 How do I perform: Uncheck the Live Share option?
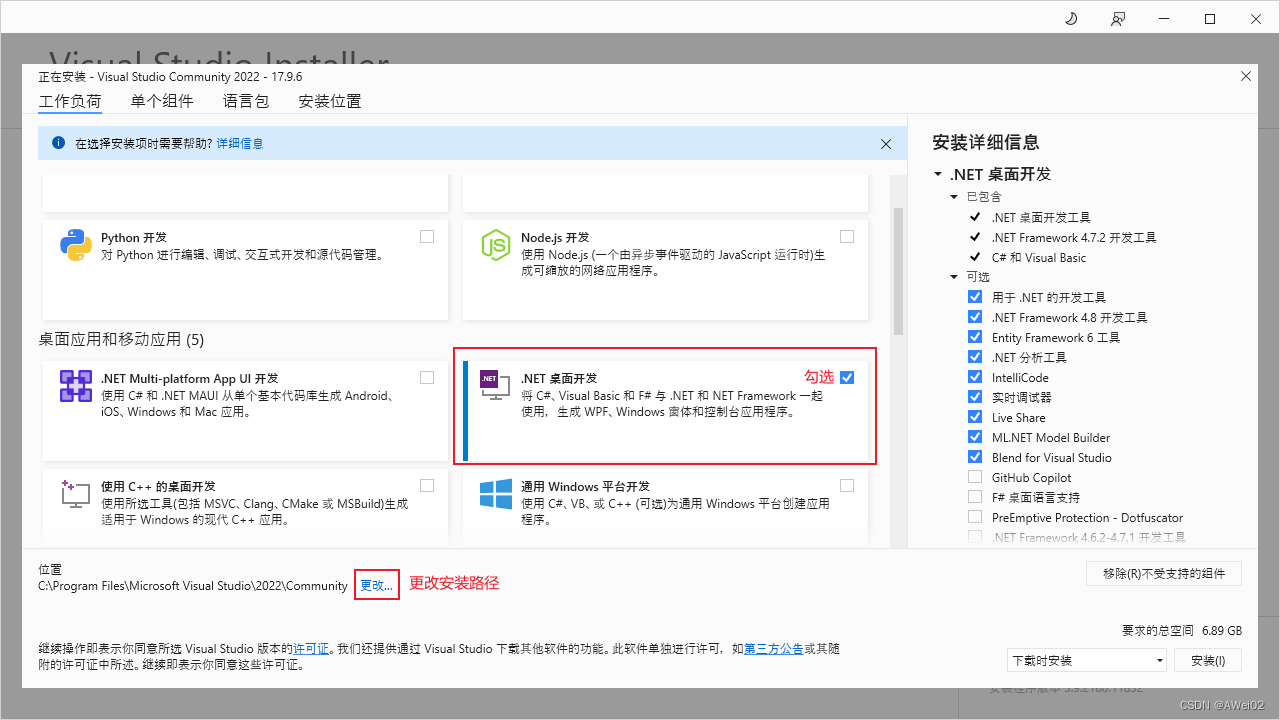coord(975,417)
